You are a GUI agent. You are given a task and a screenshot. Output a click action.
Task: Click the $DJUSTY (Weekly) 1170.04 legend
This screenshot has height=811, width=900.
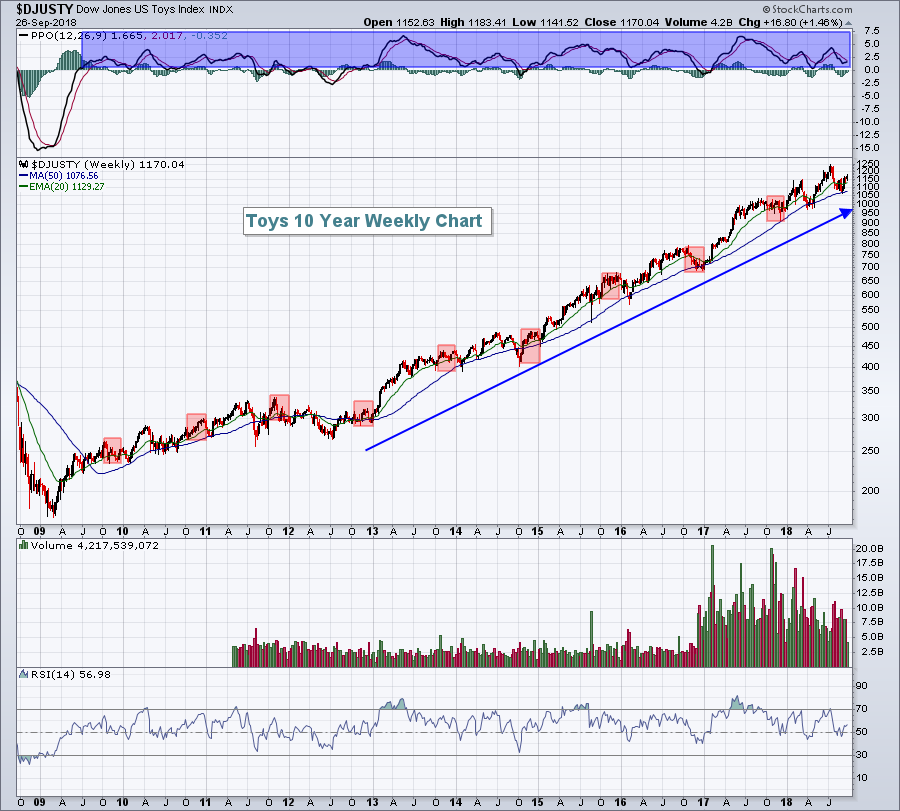click(107, 165)
